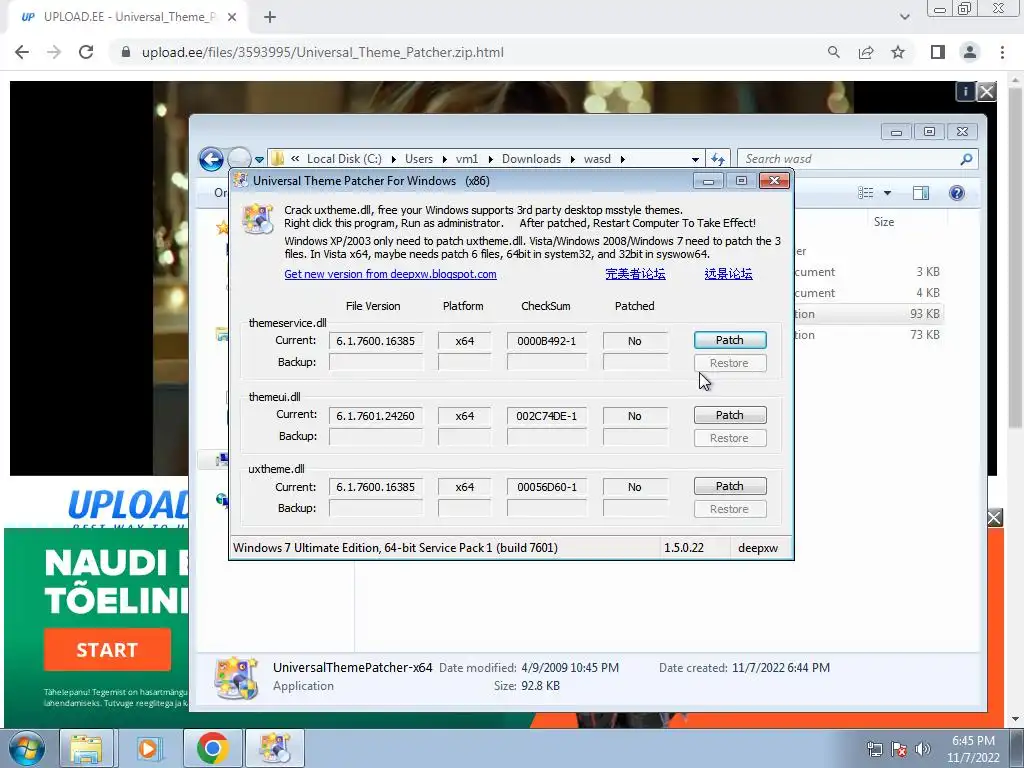The width and height of the screenshot is (1024, 768).
Task: Open Explorer help question mark icon
Action: (x=957, y=193)
